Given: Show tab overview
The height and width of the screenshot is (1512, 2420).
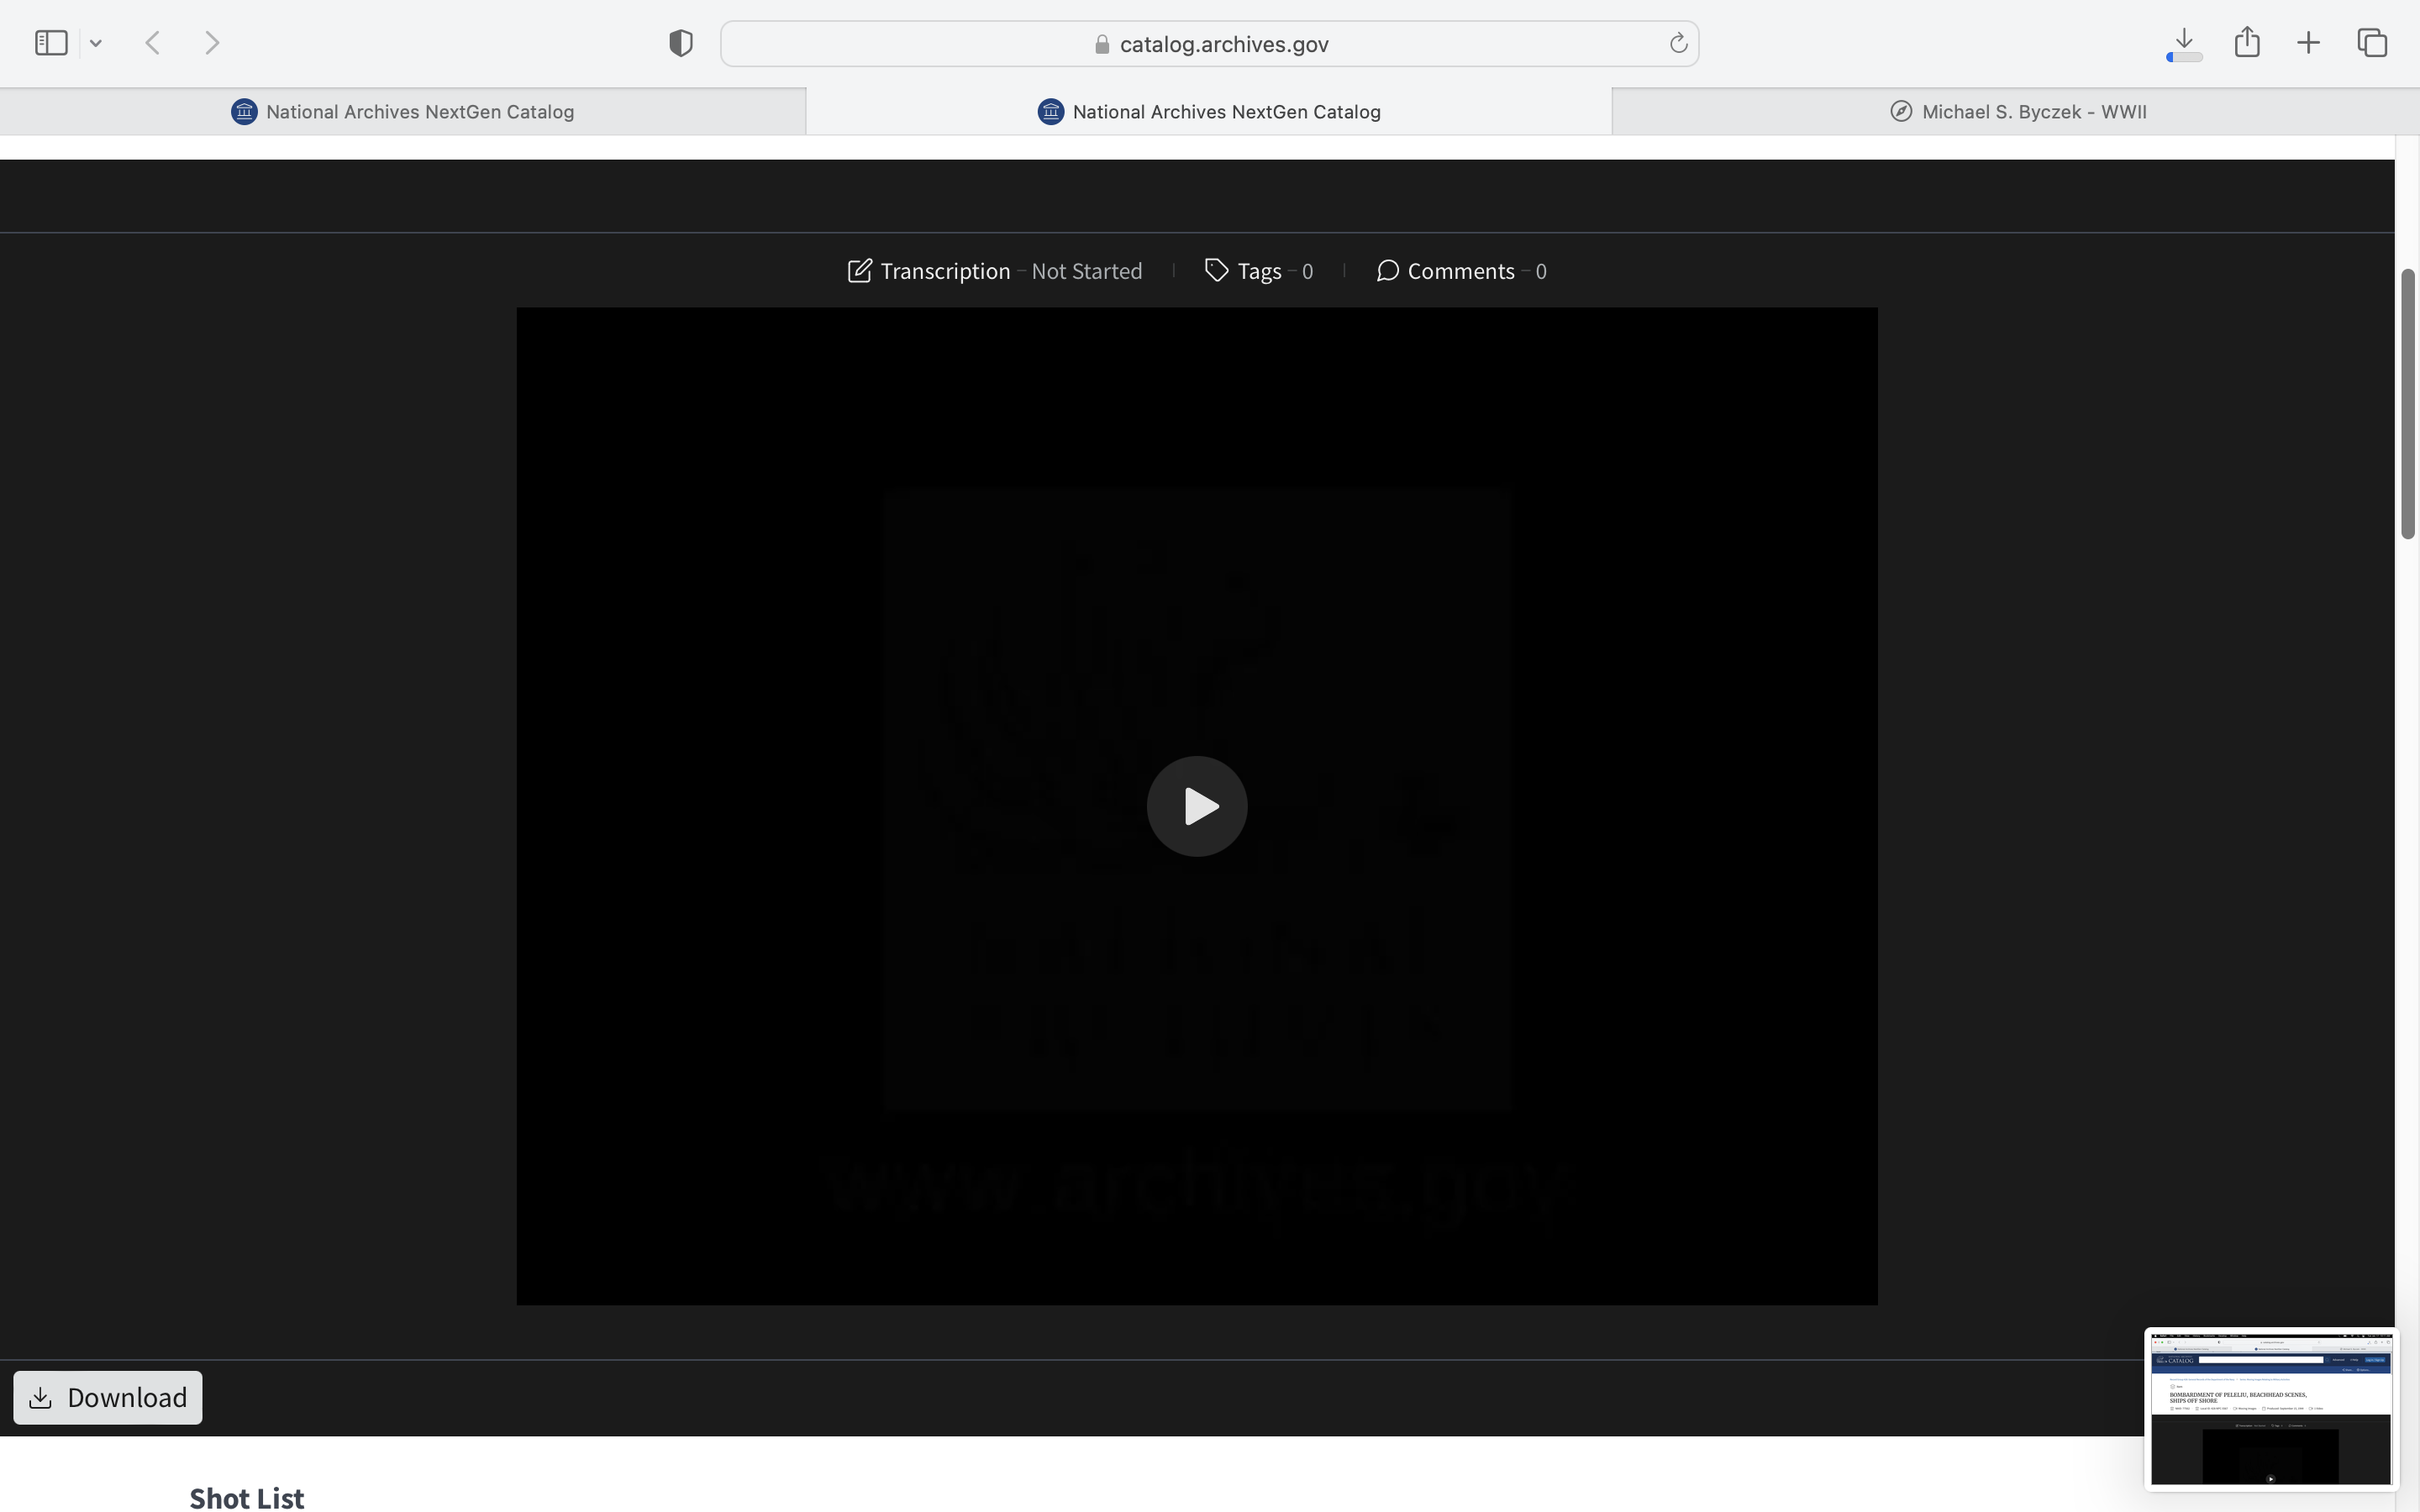Looking at the screenshot, I should [x=2372, y=43].
